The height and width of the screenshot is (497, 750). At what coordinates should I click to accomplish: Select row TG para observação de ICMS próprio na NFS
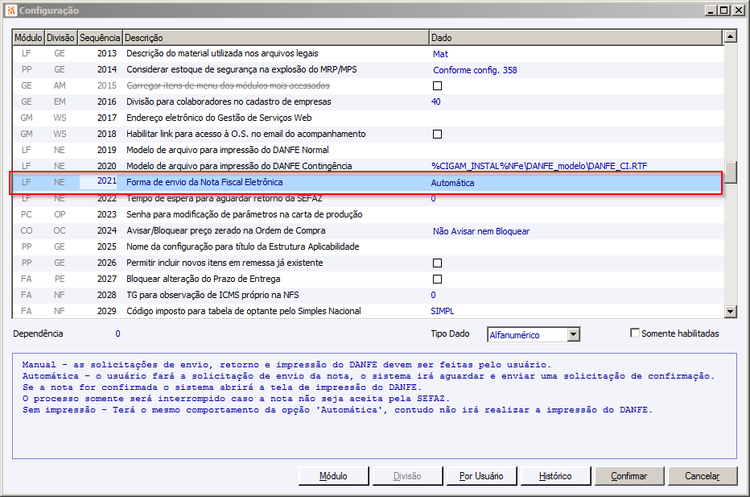click(x=368, y=295)
